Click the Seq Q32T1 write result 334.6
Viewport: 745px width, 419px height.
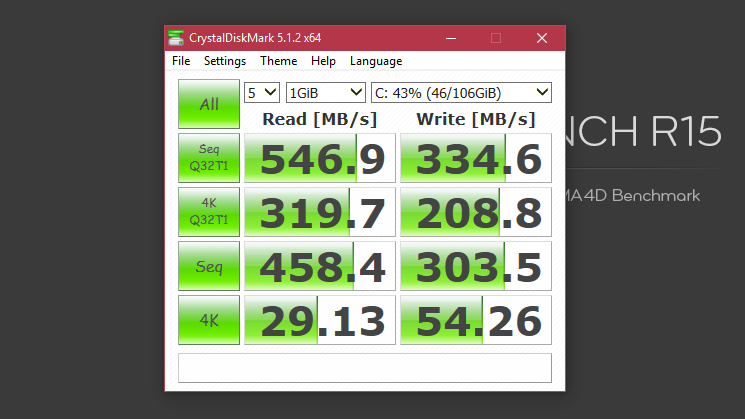476,158
